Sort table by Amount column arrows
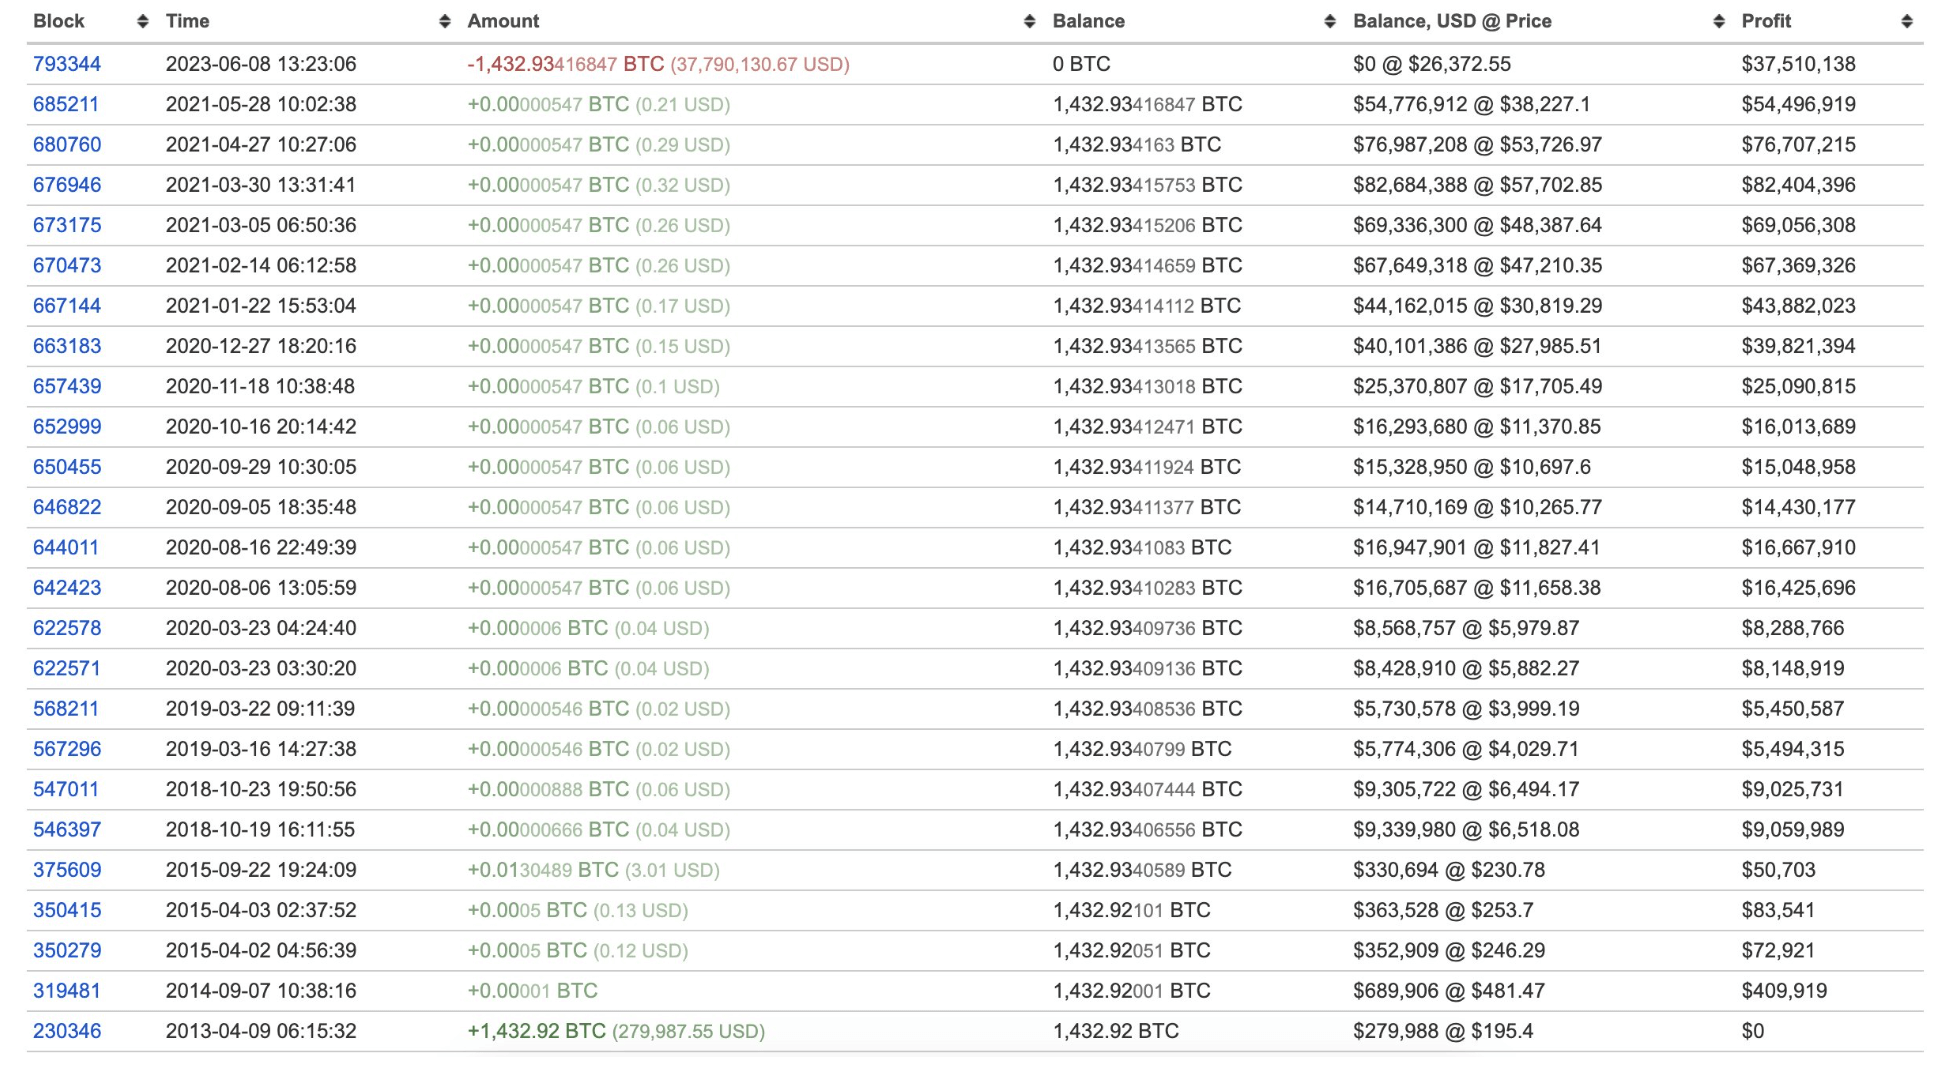The height and width of the screenshot is (1066, 1938). click(x=1030, y=22)
